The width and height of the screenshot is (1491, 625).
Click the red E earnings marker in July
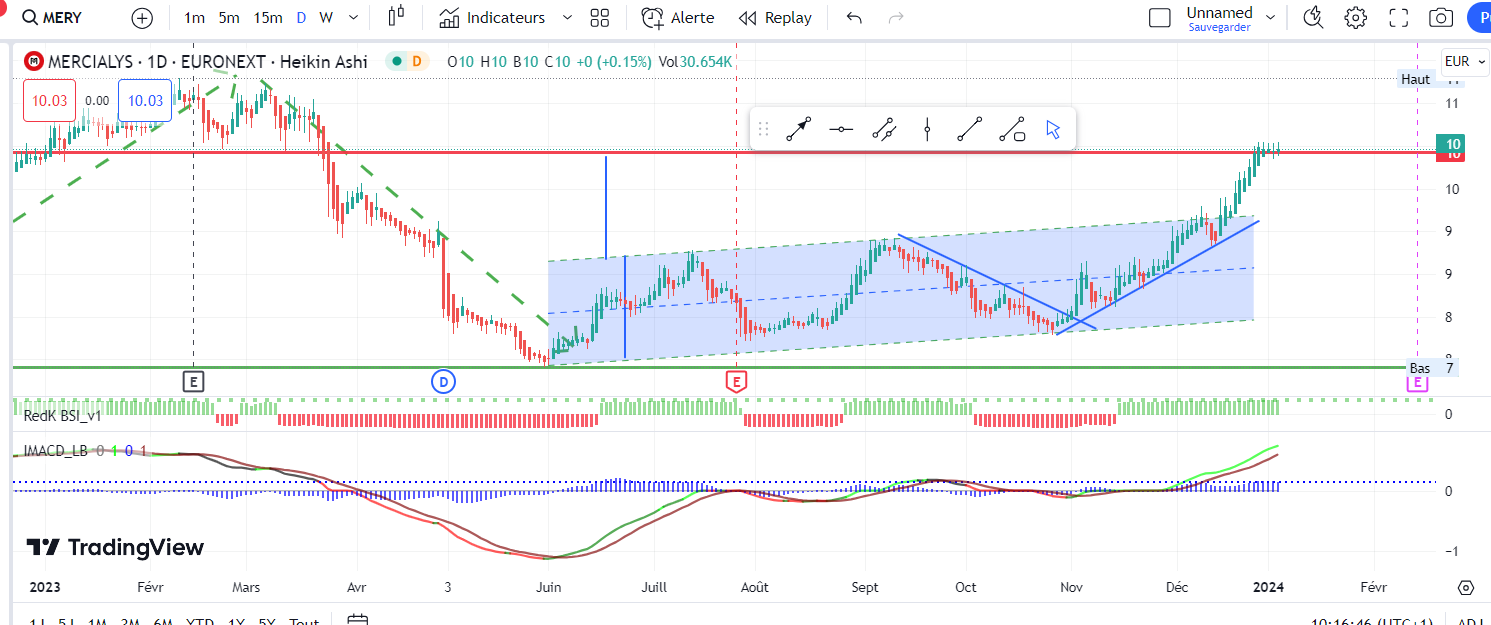736,381
